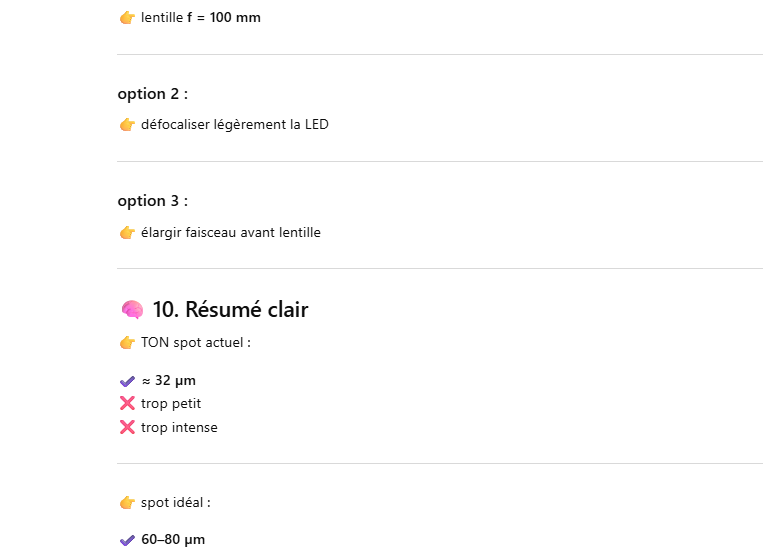The image size is (763, 552).
Task: Click the "spot idéal :" text
Action: pyautogui.click(x=175, y=503)
